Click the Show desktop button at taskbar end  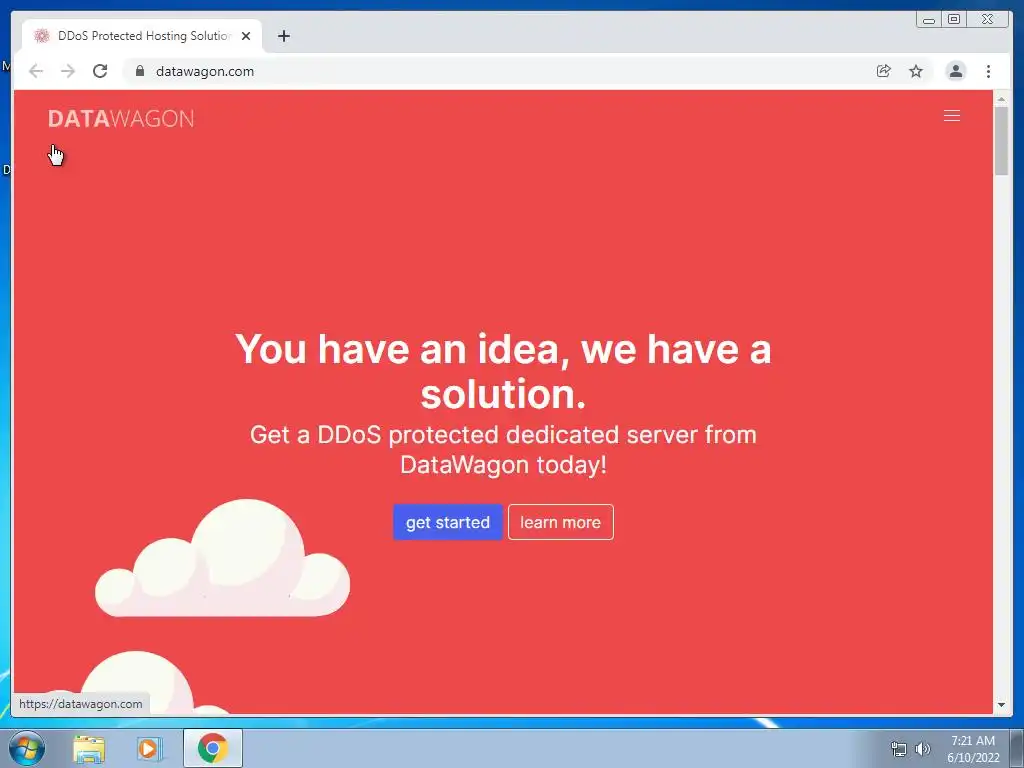1017,748
